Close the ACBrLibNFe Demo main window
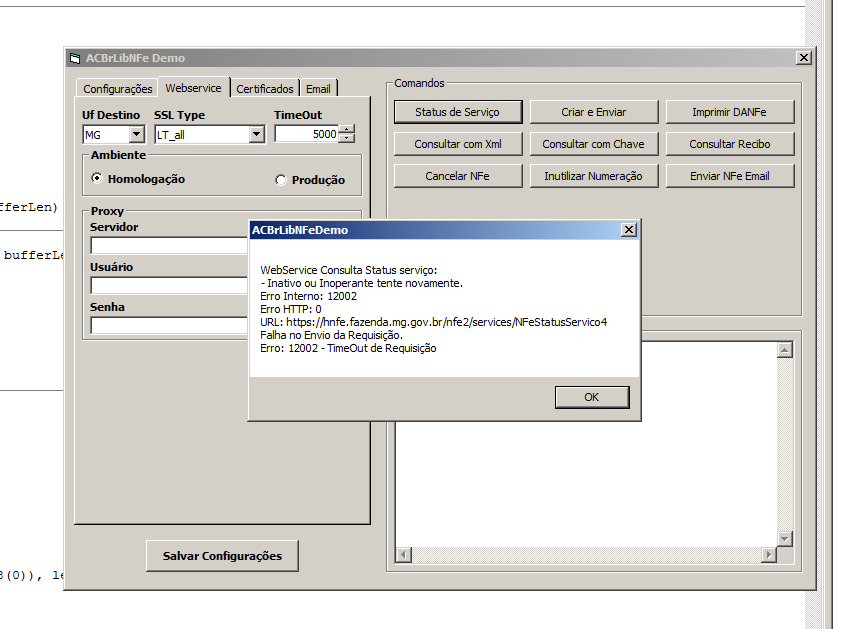This screenshot has height=629, width=866. (x=804, y=57)
